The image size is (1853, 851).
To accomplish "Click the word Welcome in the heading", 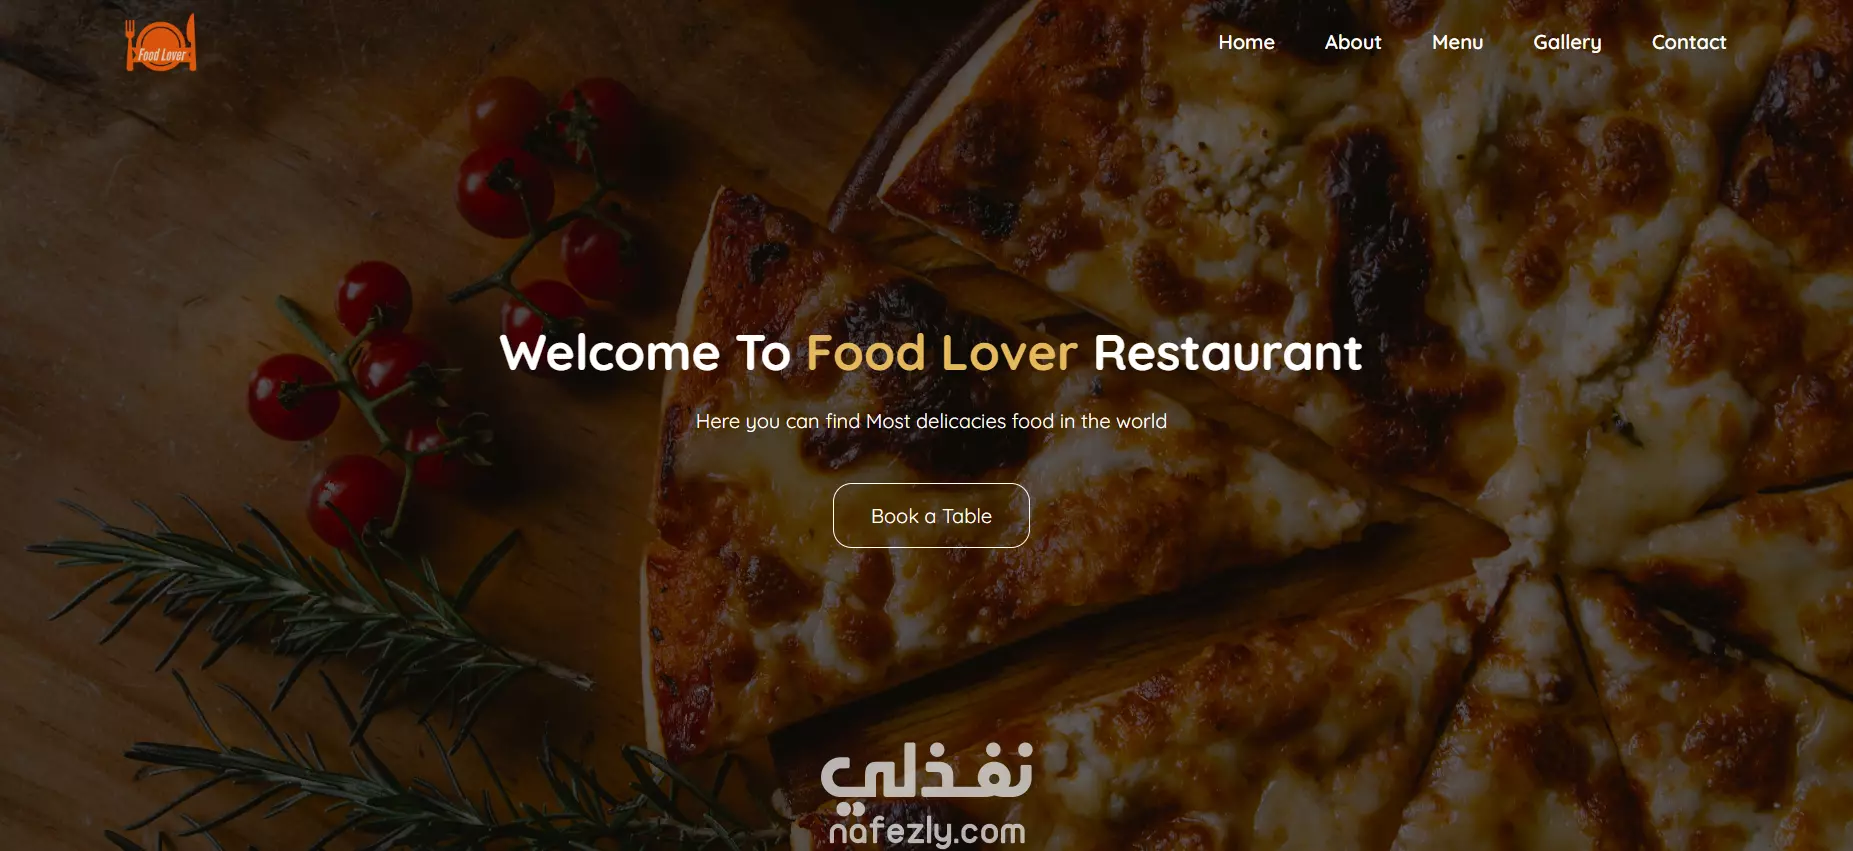I will pyautogui.click(x=610, y=353).
